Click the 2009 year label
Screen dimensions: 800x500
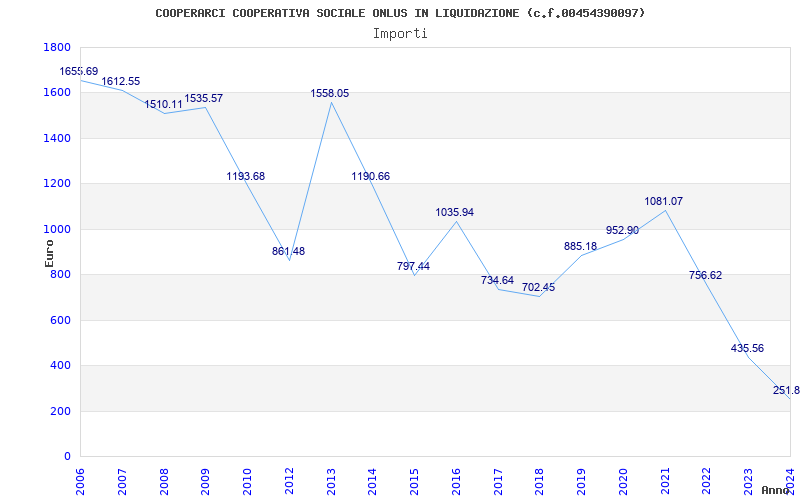coord(206,482)
